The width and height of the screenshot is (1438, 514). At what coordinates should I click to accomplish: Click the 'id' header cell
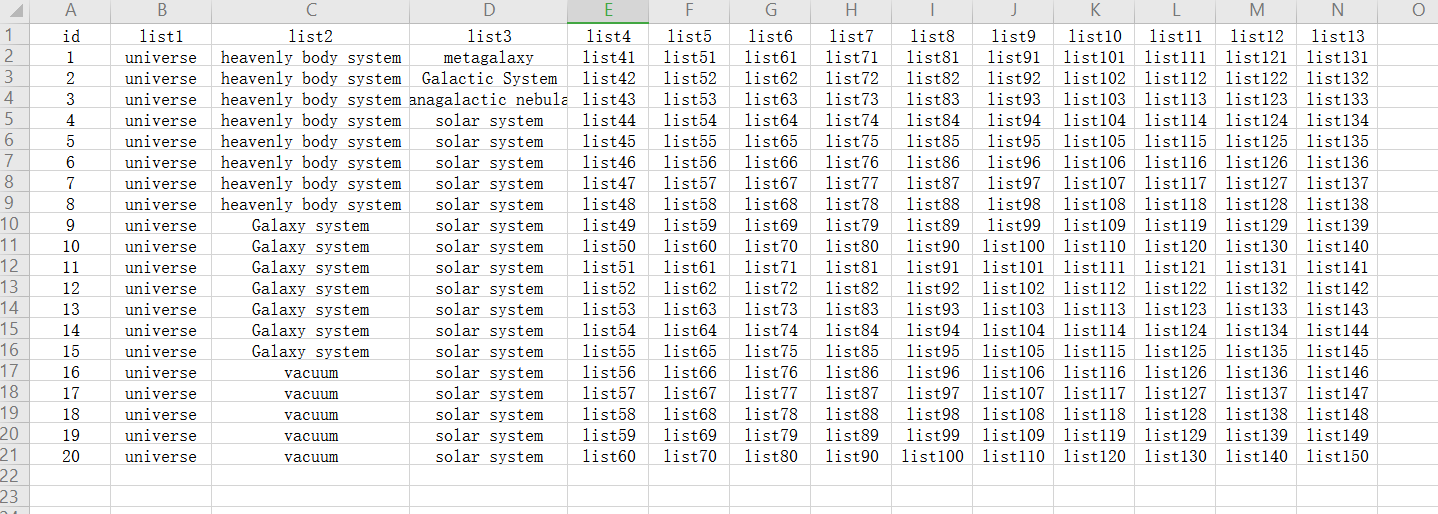click(x=70, y=36)
